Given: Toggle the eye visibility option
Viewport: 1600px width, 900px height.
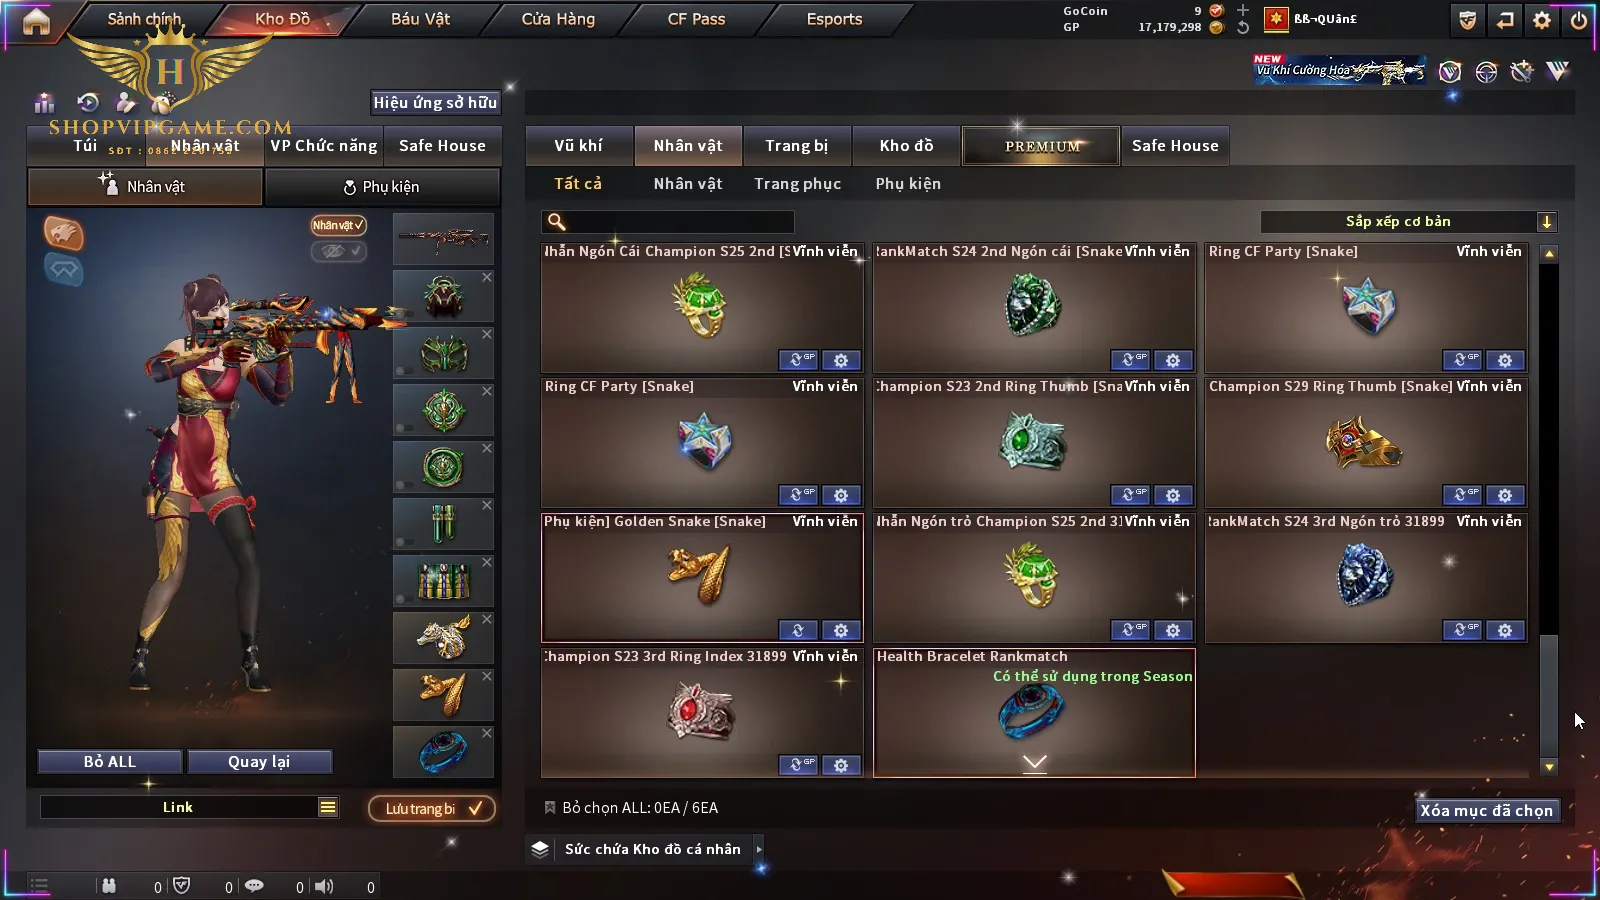Looking at the screenshot, I should (338, 251).
